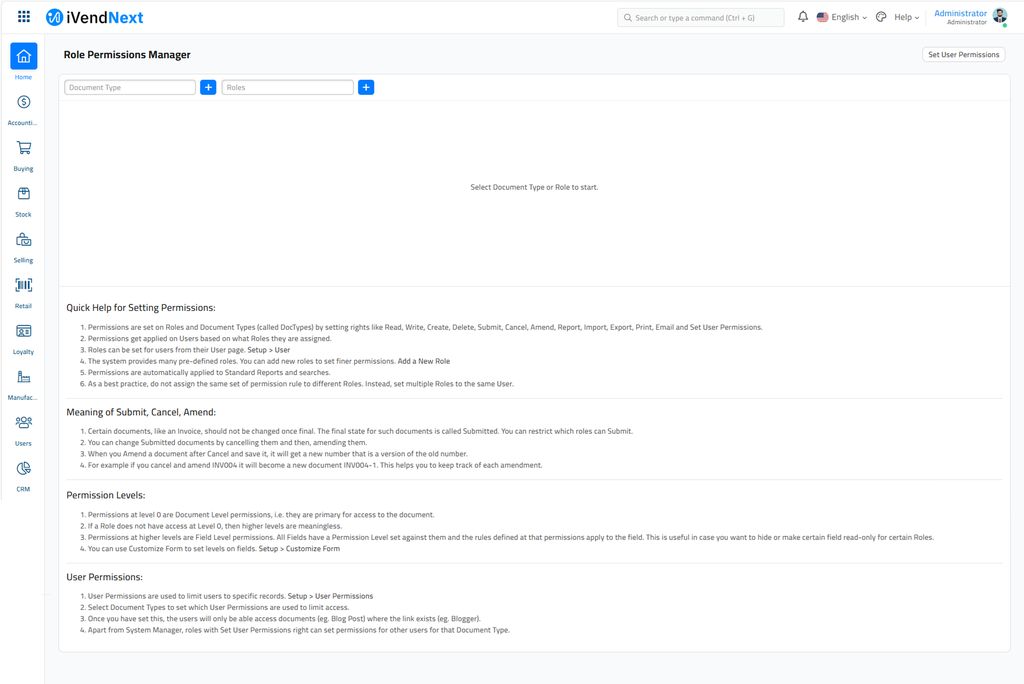Select the Home icon in the sidebar
Screen dimensions: 1024x684
(22, 57)
